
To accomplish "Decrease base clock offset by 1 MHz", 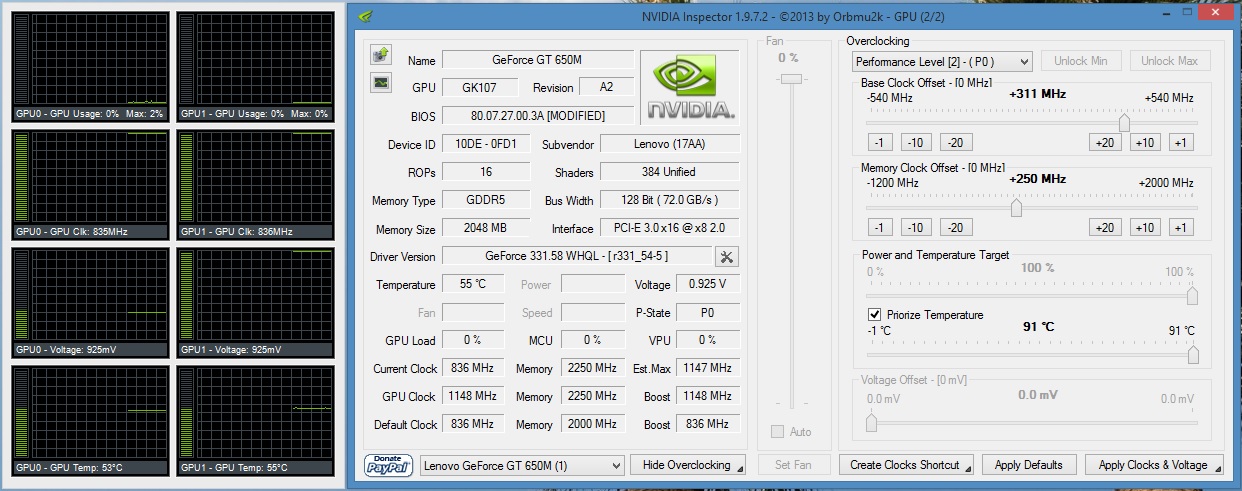I will coord(879,142).
